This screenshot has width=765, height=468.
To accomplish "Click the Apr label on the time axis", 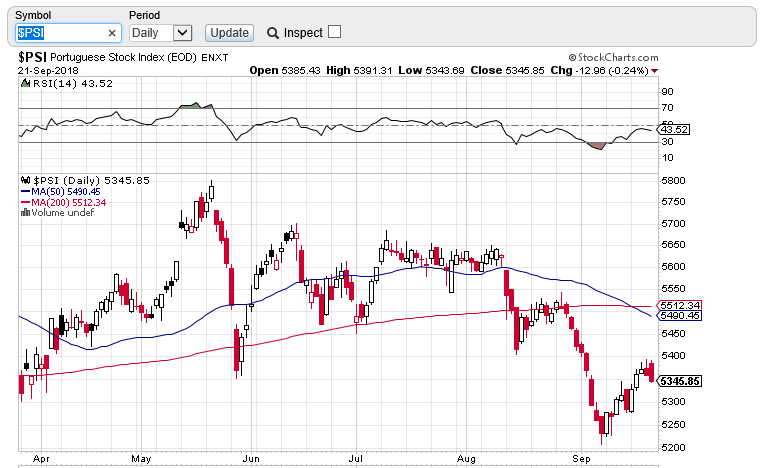I will point(41,459).
